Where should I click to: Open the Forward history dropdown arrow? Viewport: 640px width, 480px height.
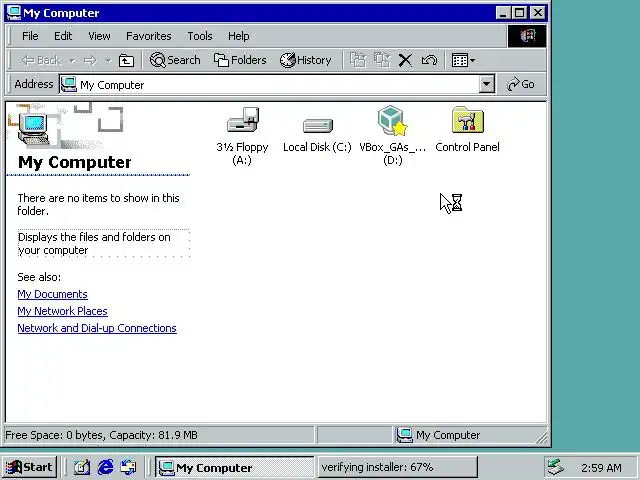108,60
